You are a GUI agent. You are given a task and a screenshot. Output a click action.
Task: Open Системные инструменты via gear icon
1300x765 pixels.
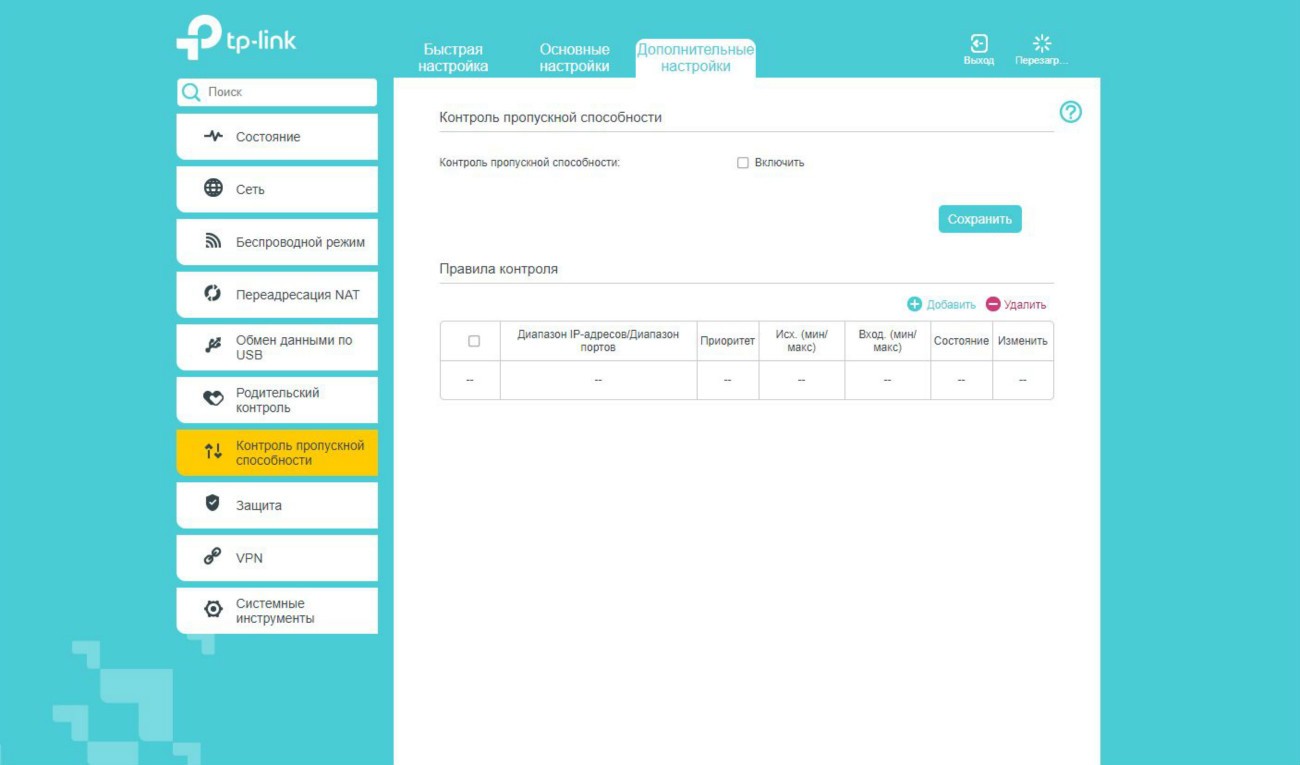(213, 610)
